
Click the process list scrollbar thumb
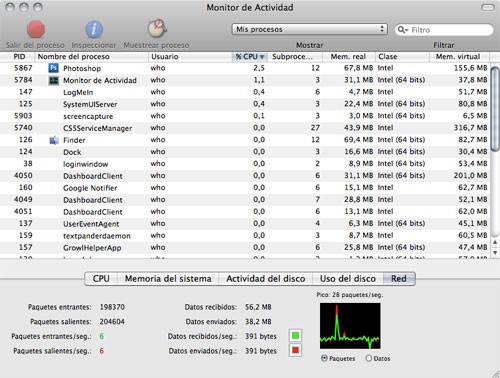coord(495,109)
